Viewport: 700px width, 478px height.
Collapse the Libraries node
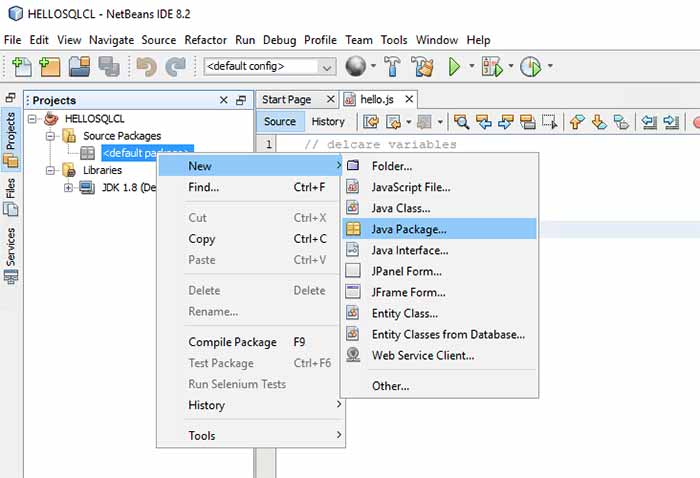[x=50, y=170]
